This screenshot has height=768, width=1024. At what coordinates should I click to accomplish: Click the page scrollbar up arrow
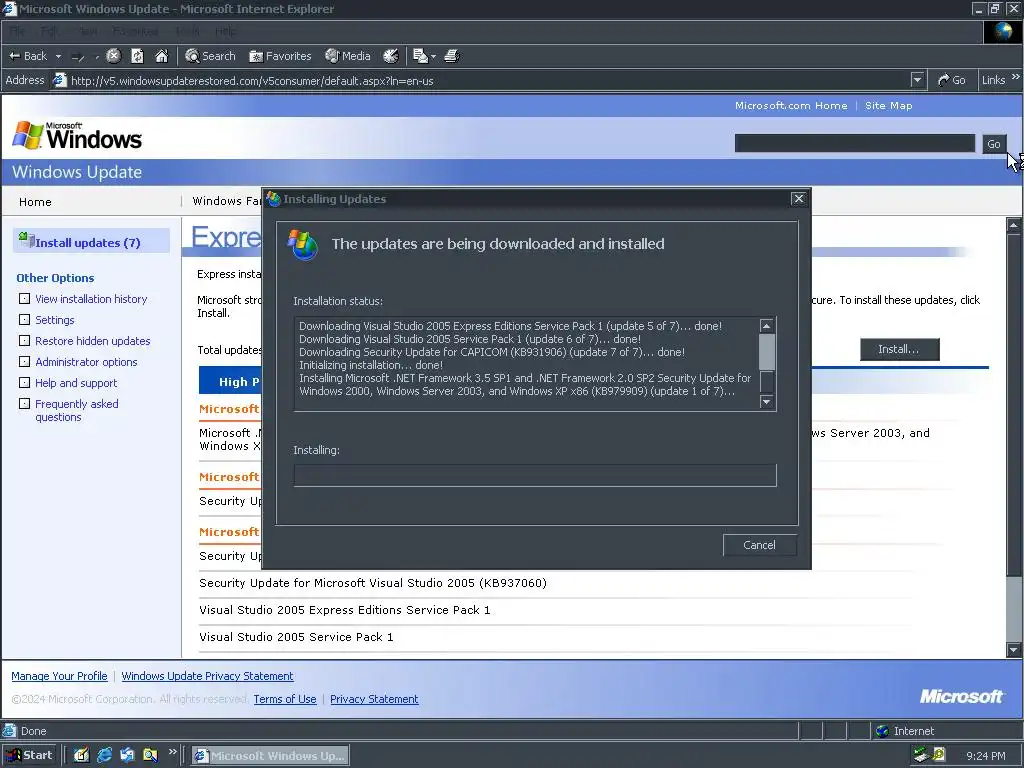click(1014, 225)
